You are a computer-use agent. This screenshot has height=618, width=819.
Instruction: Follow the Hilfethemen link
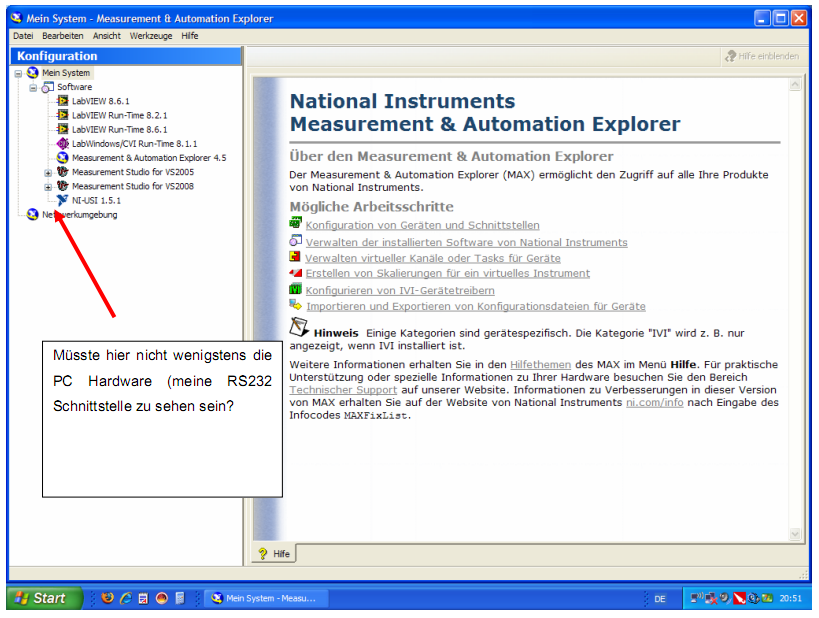[541, 365]
